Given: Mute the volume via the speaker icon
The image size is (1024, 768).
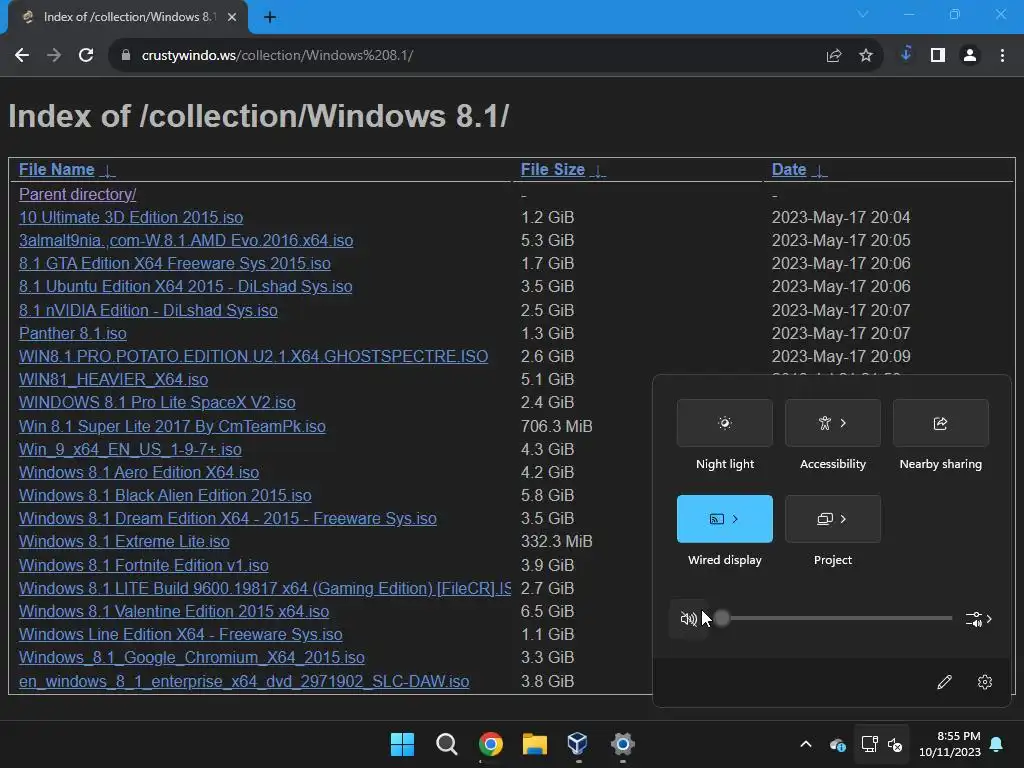Looking at the screenshot, I should coord(688,618).
